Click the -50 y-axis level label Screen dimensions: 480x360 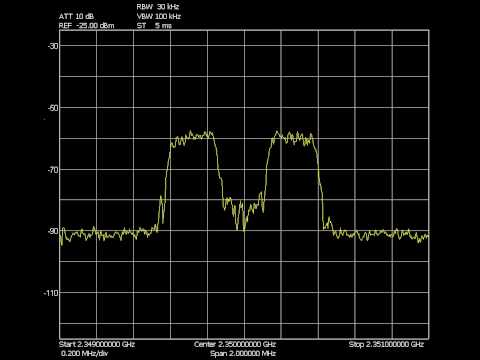pos(53,108)
